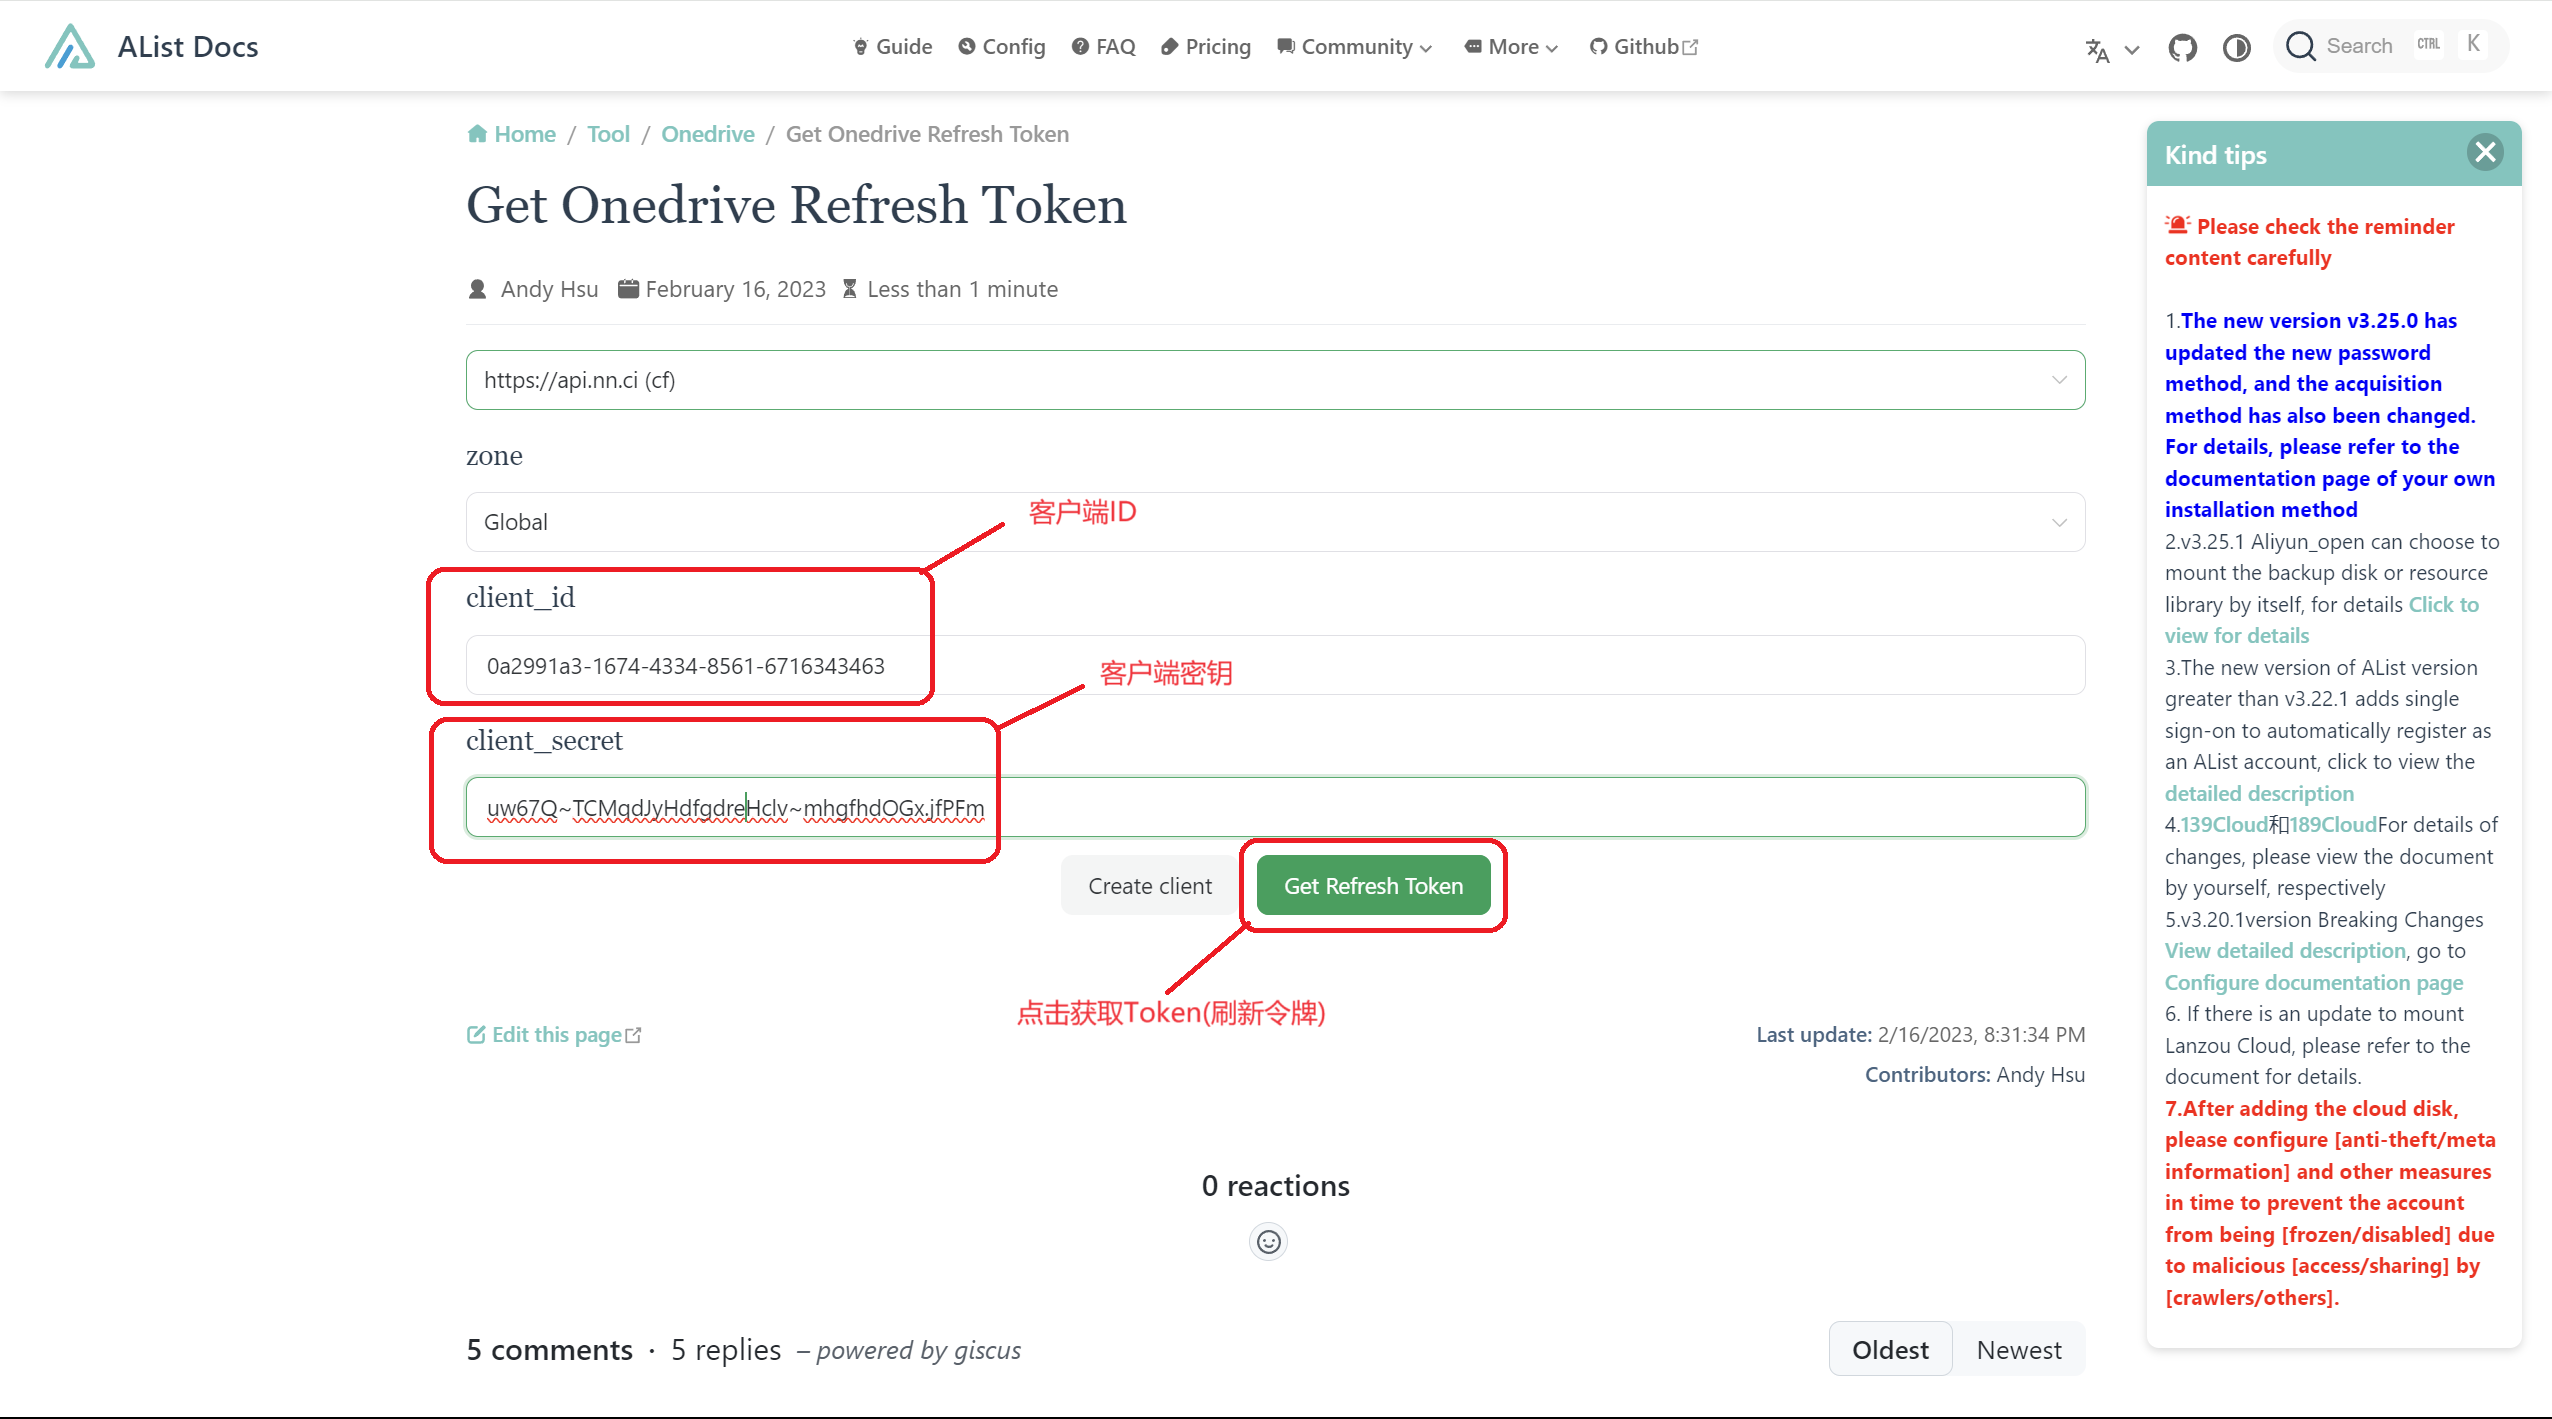Click the Search box

[2390, 46]
